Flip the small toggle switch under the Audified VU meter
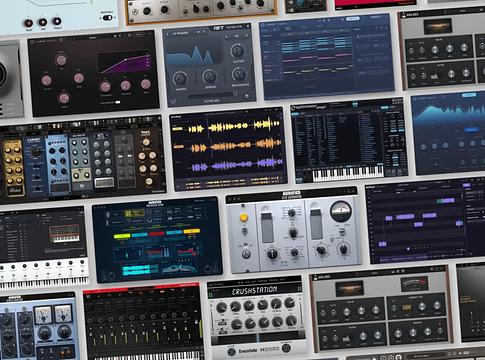Screen dimensions: 485x360 tap(341, 231)
